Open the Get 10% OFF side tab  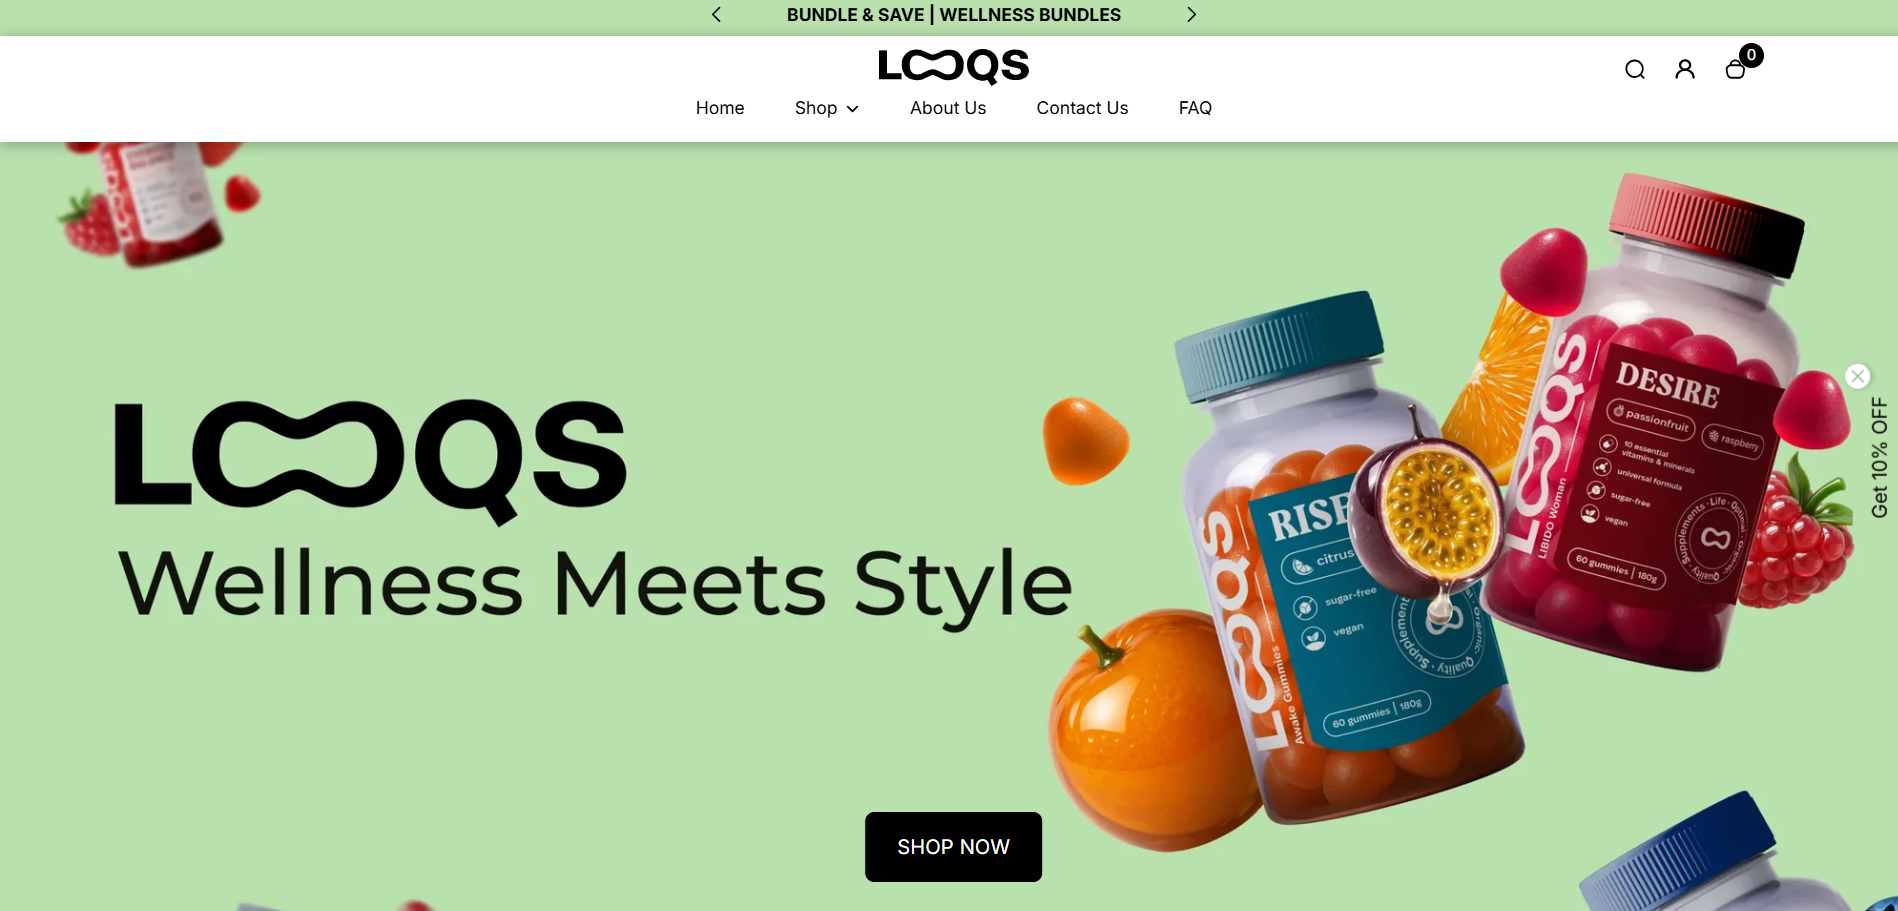coord(1879,458)
